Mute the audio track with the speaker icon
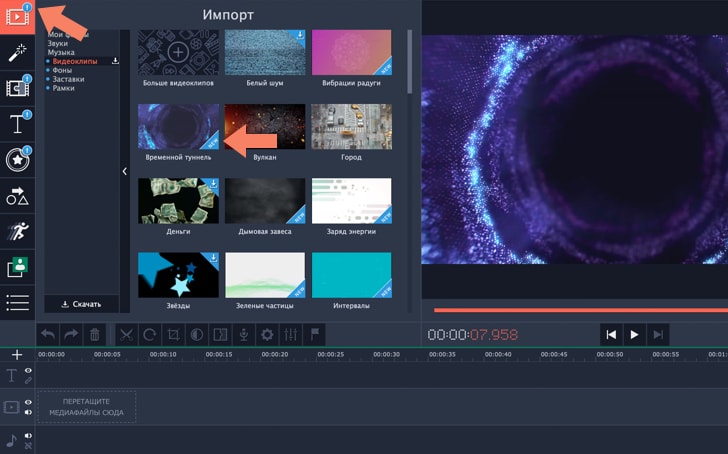The height and width of the screenshot is (454, 728). 28,436
